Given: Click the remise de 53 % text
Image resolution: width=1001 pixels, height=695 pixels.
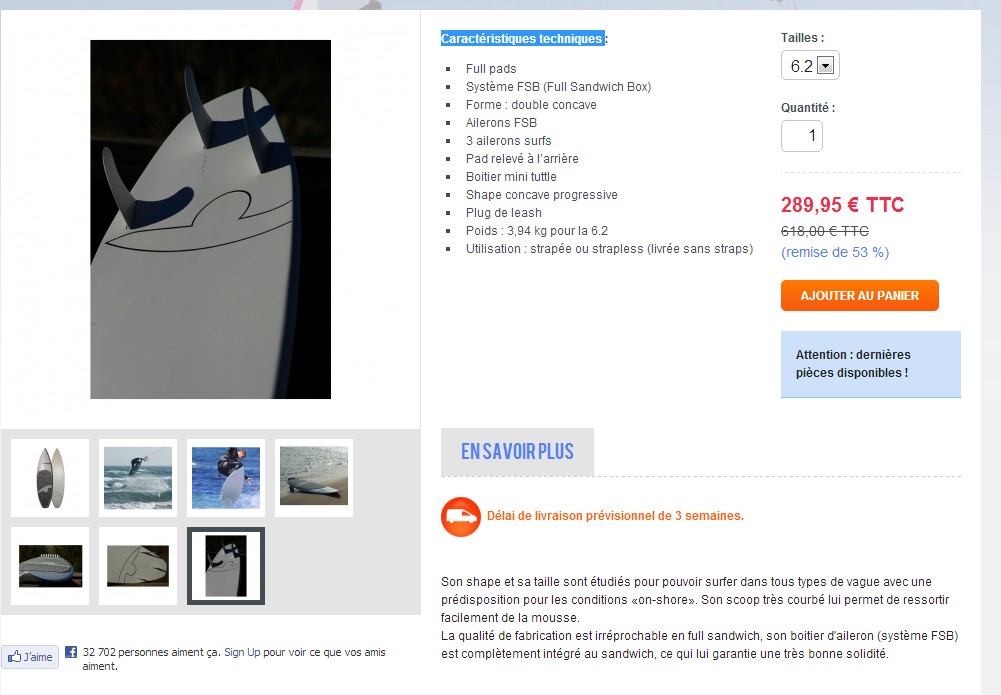Looking at the screenshot, I should 835,252.
